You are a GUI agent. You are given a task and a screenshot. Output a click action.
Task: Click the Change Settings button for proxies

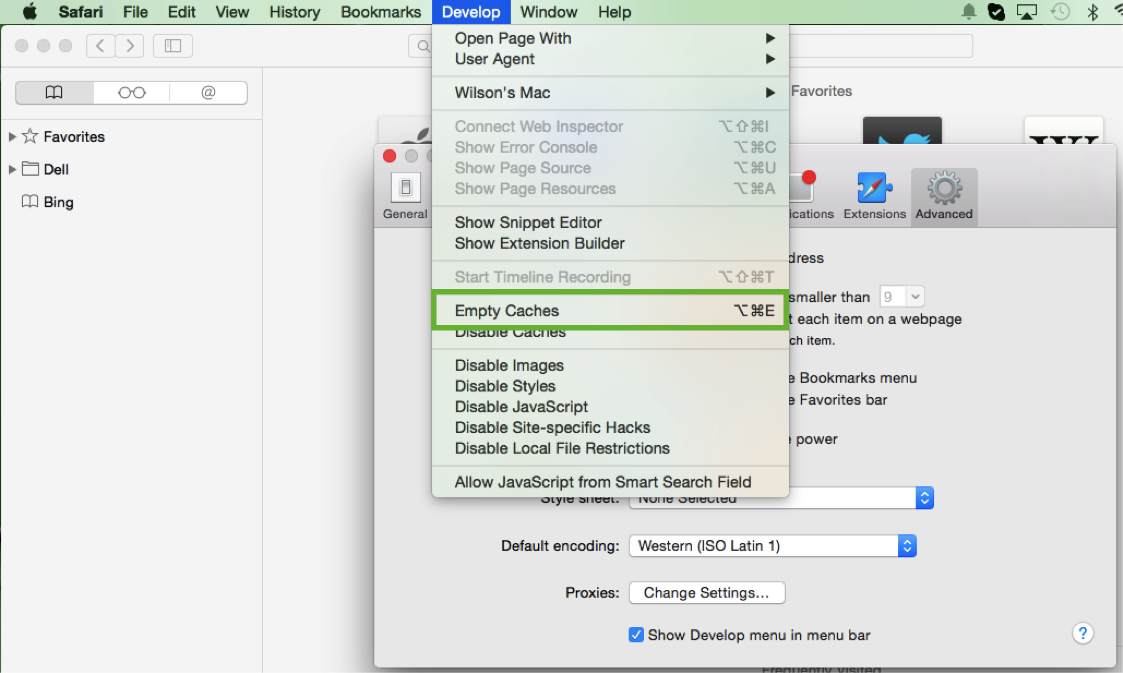(x=707, y=592)
